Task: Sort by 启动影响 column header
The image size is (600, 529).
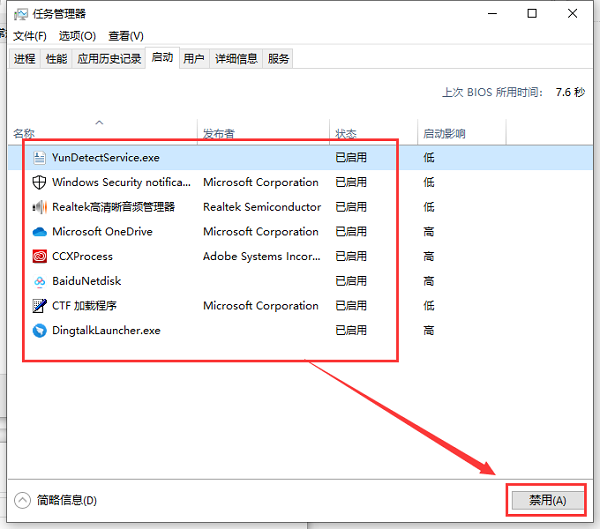Action: click(444, 133)
